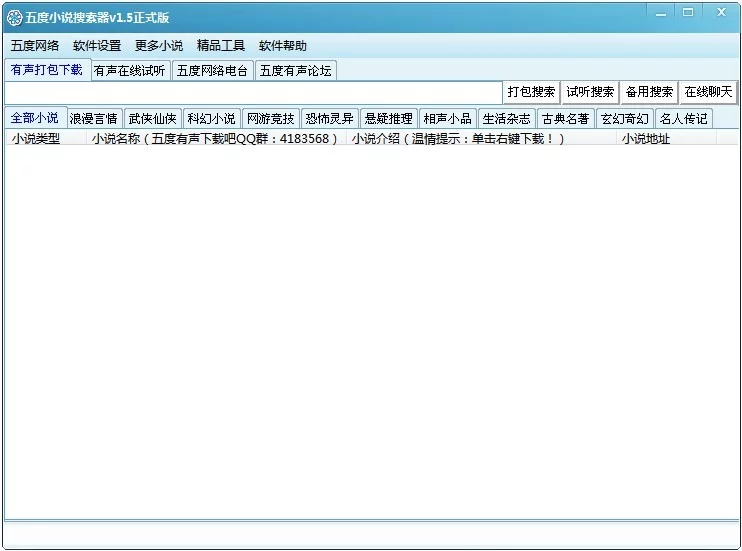Switch to the 五度网络电台 tab

click(212, 70)
